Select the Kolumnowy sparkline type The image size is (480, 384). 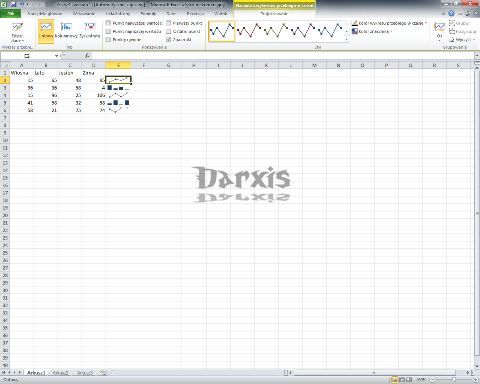click(x=66, y=31)
